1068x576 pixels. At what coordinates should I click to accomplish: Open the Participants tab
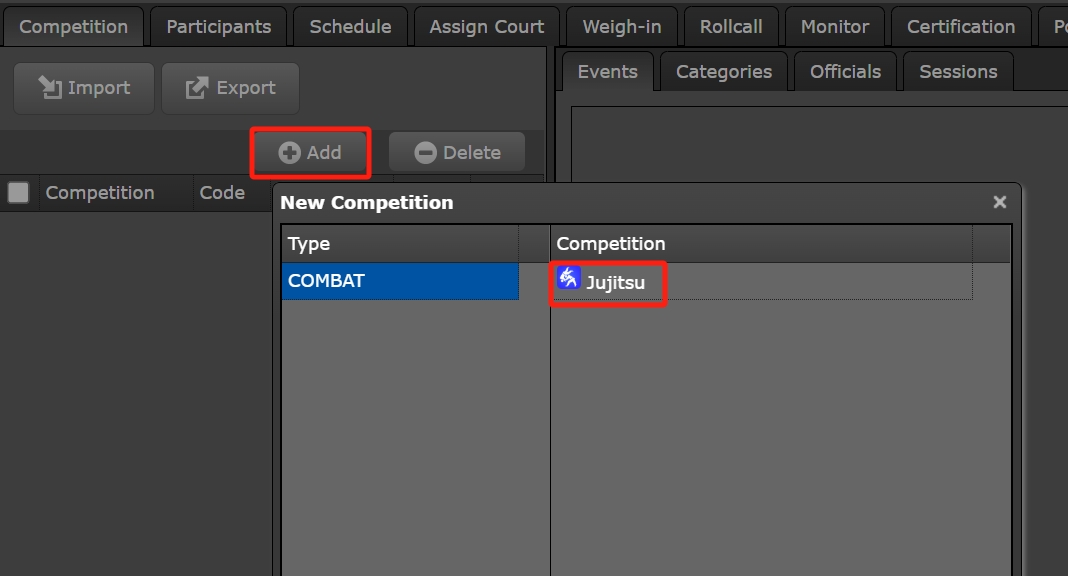click(x=219, y=27)
